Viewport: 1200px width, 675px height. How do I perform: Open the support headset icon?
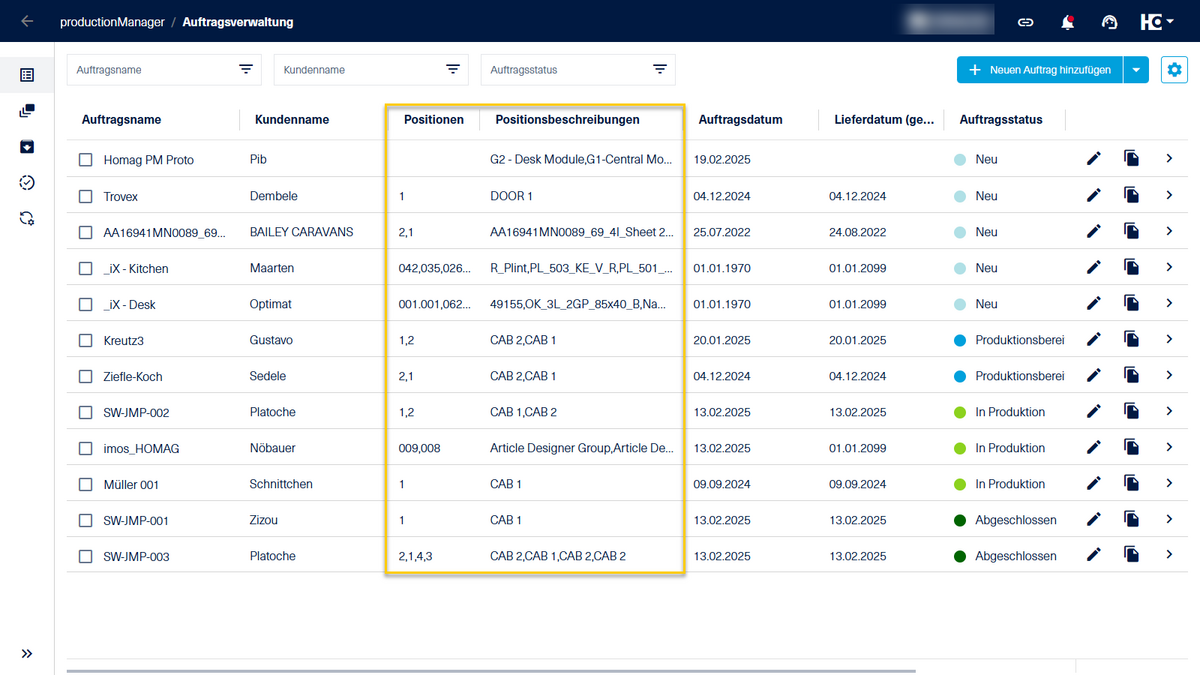(1109, 21)
